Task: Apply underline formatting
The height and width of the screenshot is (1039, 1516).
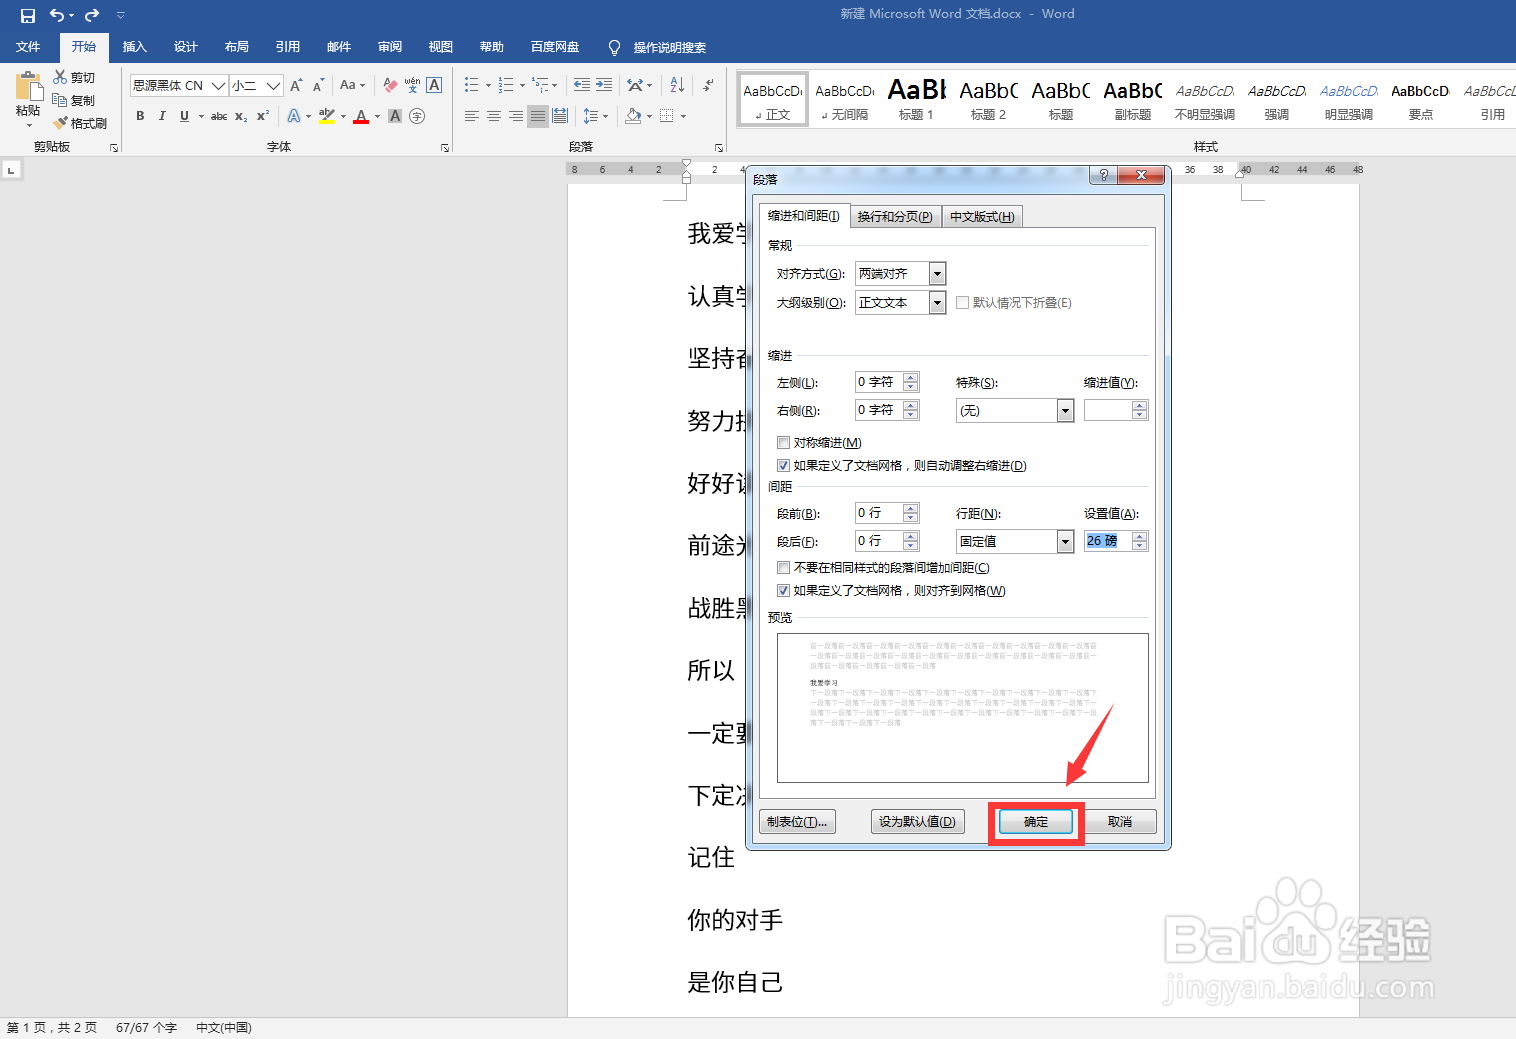Action: (184, 116)
